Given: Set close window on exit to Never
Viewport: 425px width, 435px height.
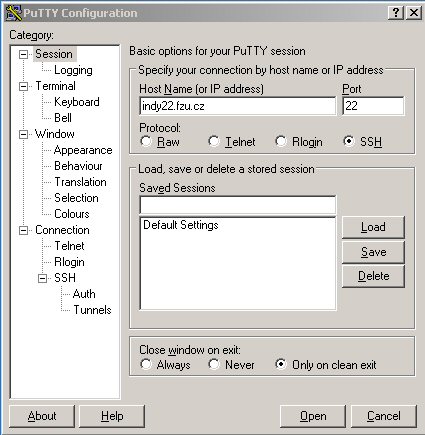Looking at the screenshot, I should (214, 364).
